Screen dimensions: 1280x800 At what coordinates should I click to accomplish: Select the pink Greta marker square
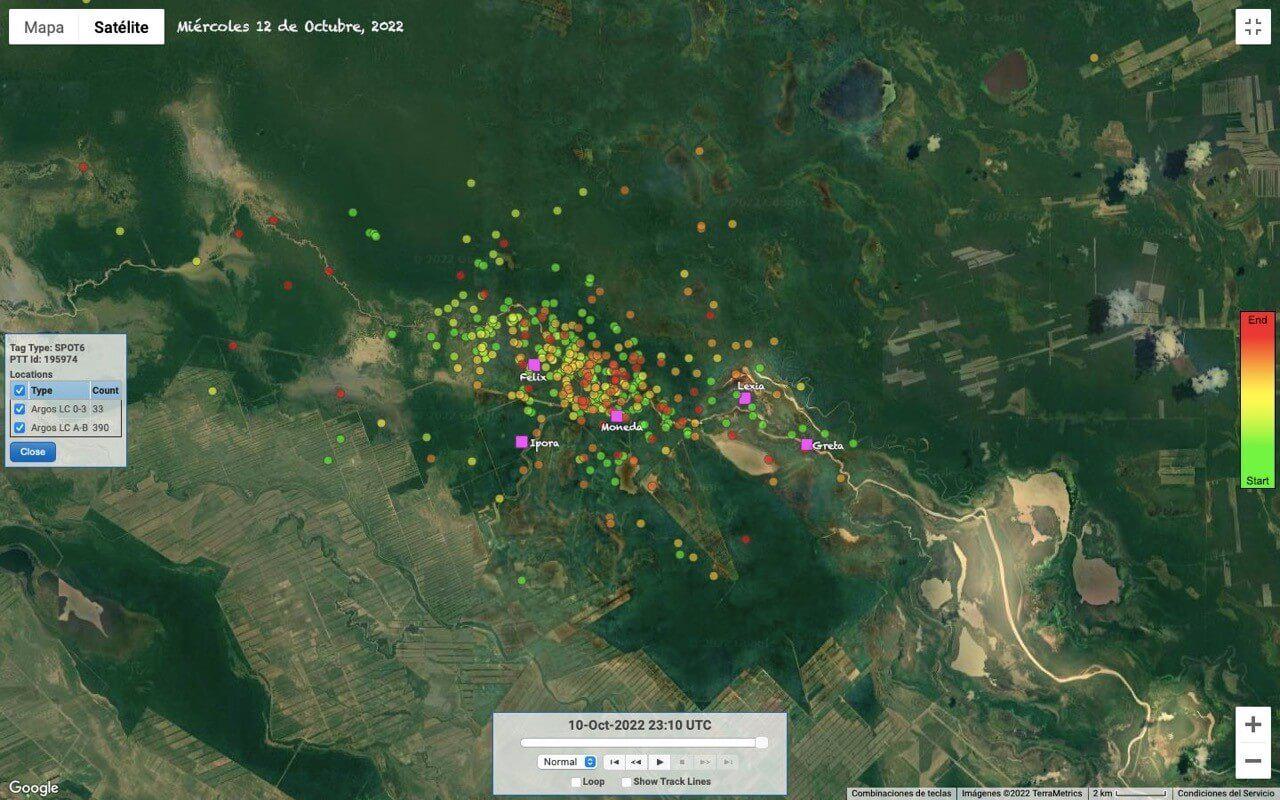point(807,445)
